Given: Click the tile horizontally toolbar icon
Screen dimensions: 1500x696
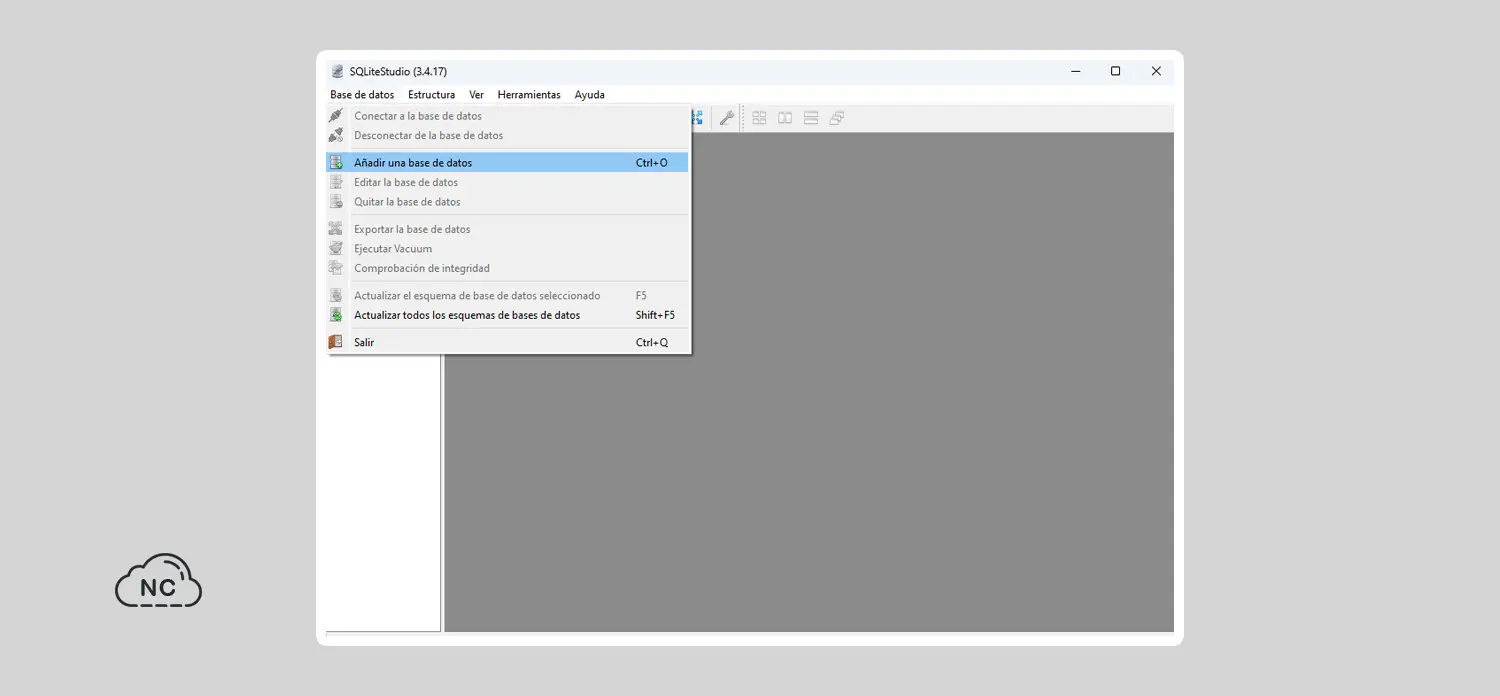Looking at the screenshot, I should (x=785, y=118).
